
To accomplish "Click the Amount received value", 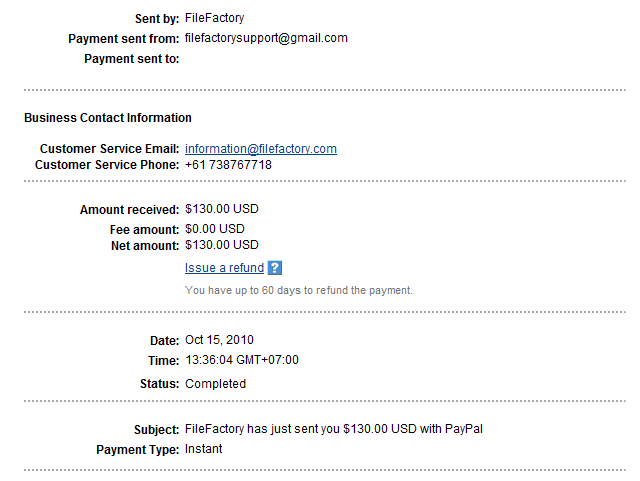I will point(222,210).
